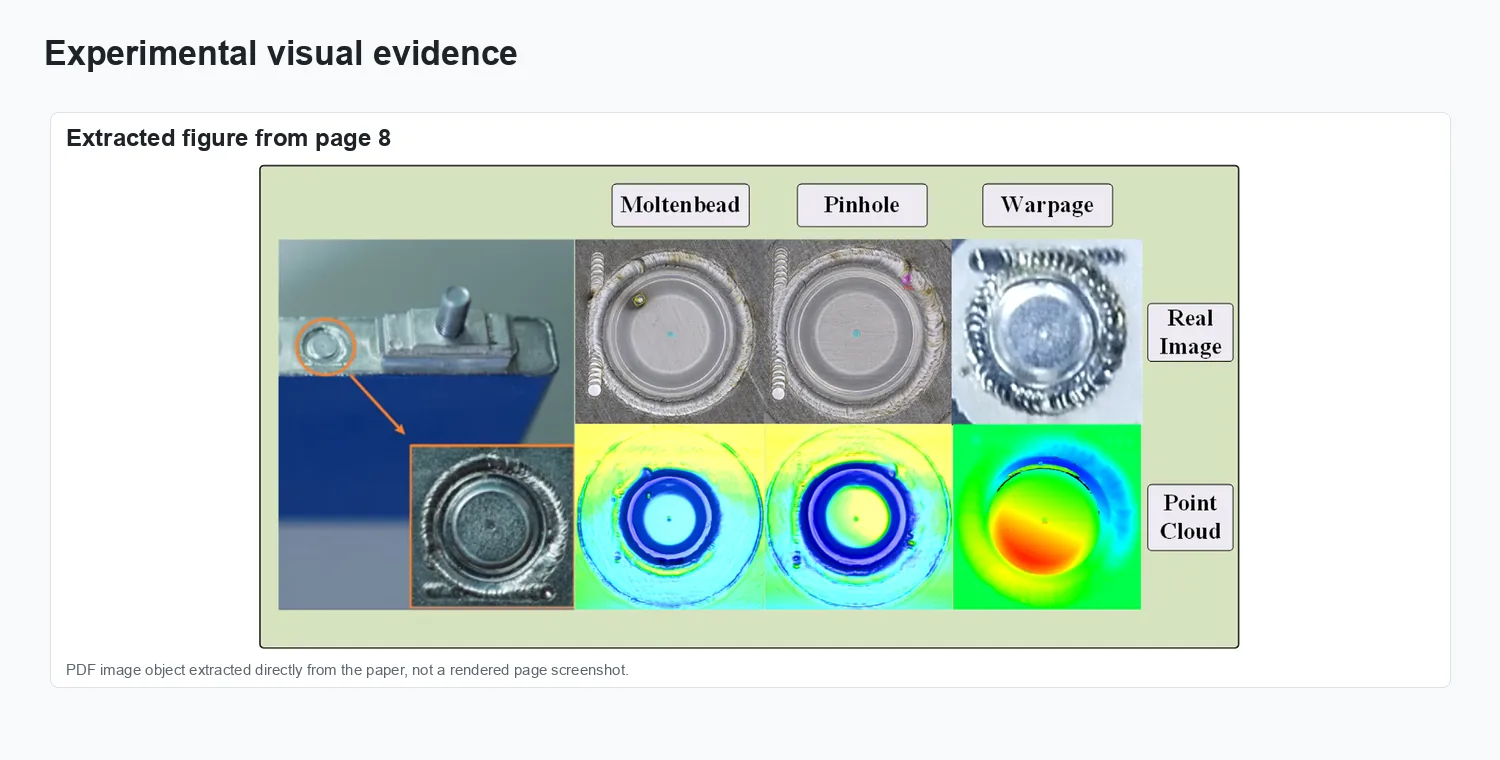
Task: Click the 'Extracted figure from page 8' title
Action: [228, 138]
